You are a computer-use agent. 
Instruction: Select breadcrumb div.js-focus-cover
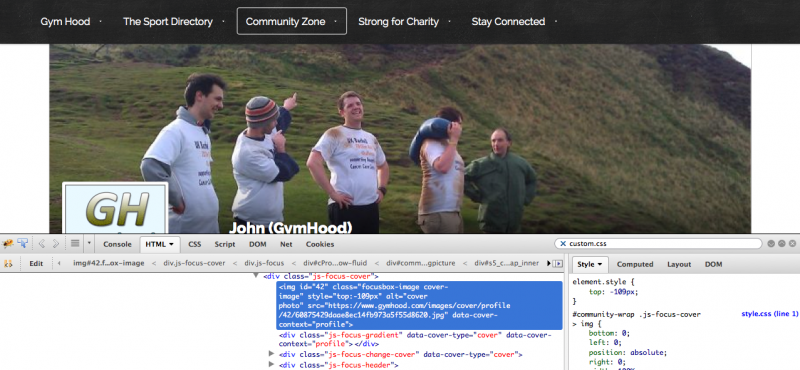(194, 264)
